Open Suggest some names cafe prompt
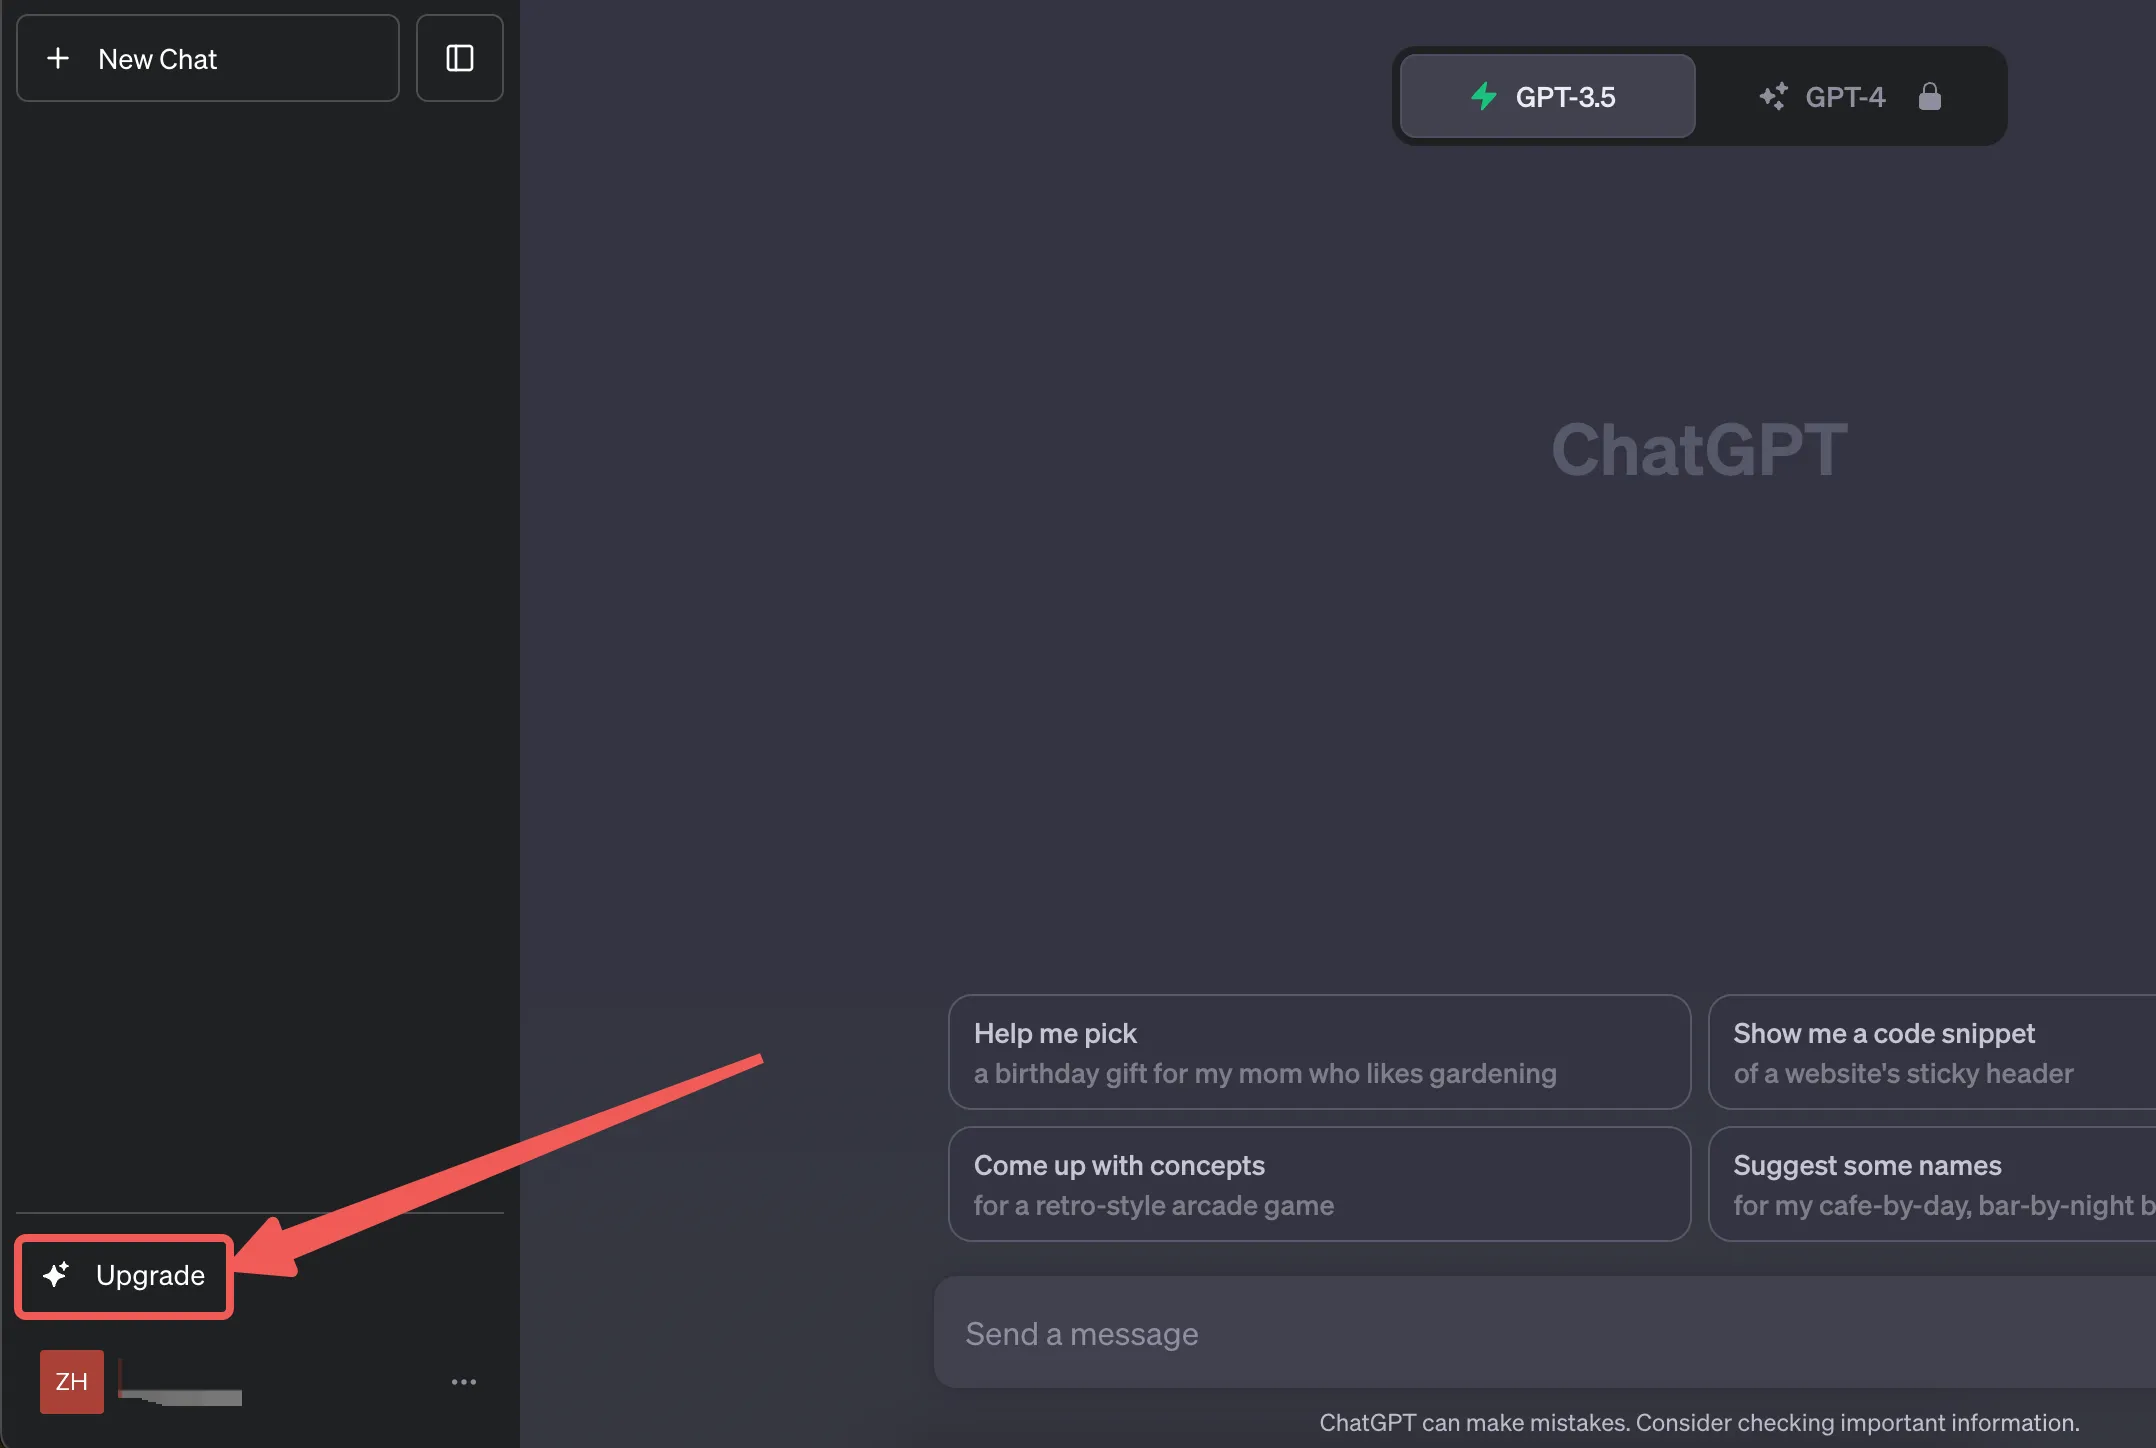 (1936, 1185)
